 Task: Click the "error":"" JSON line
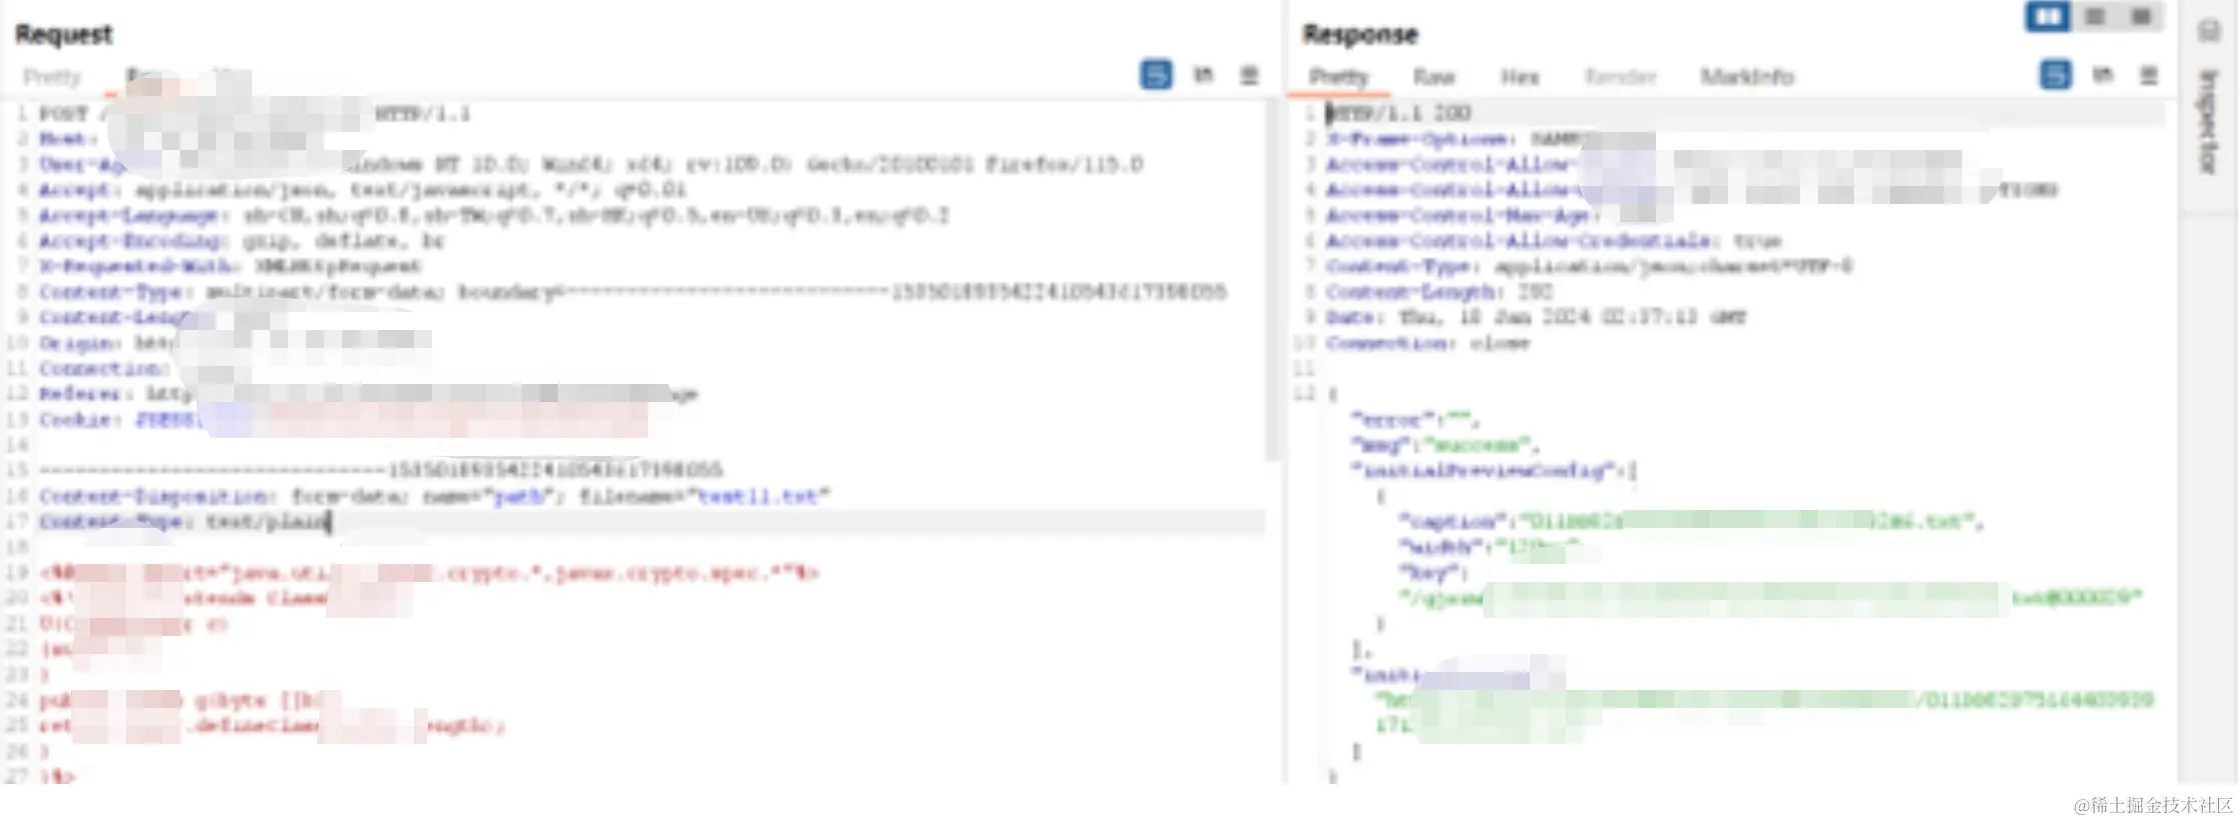[x=1415, y=419]
